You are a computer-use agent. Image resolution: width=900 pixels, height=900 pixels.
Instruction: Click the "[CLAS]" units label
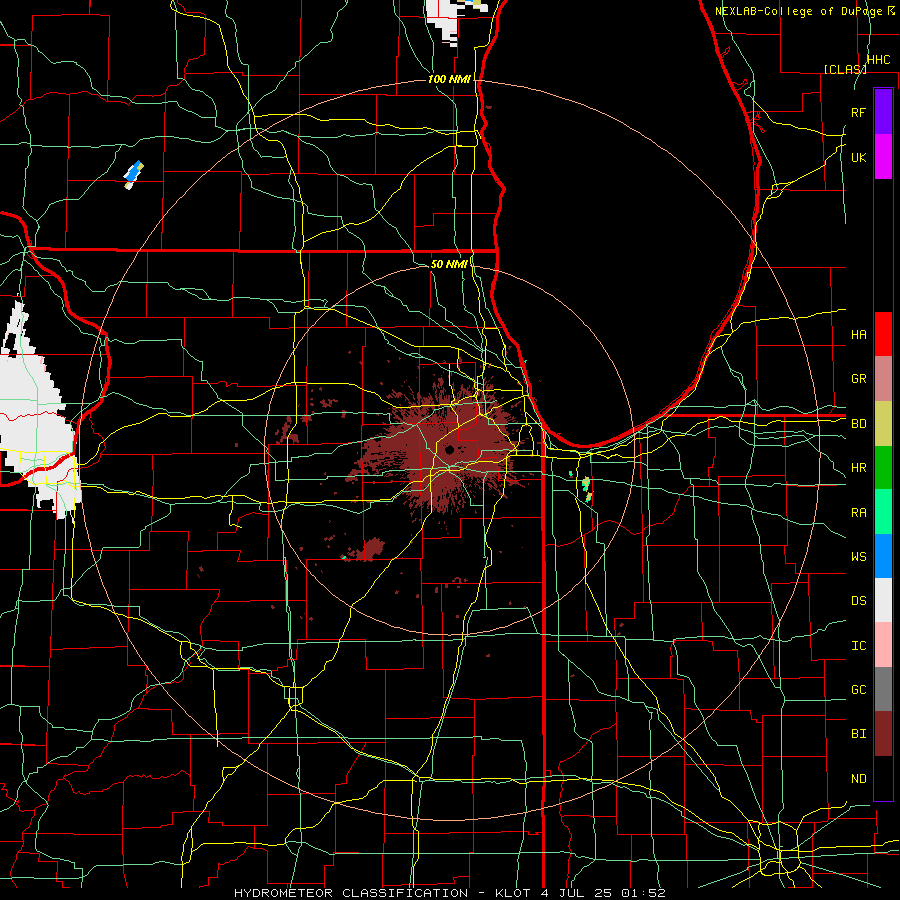tap(845, 69)
